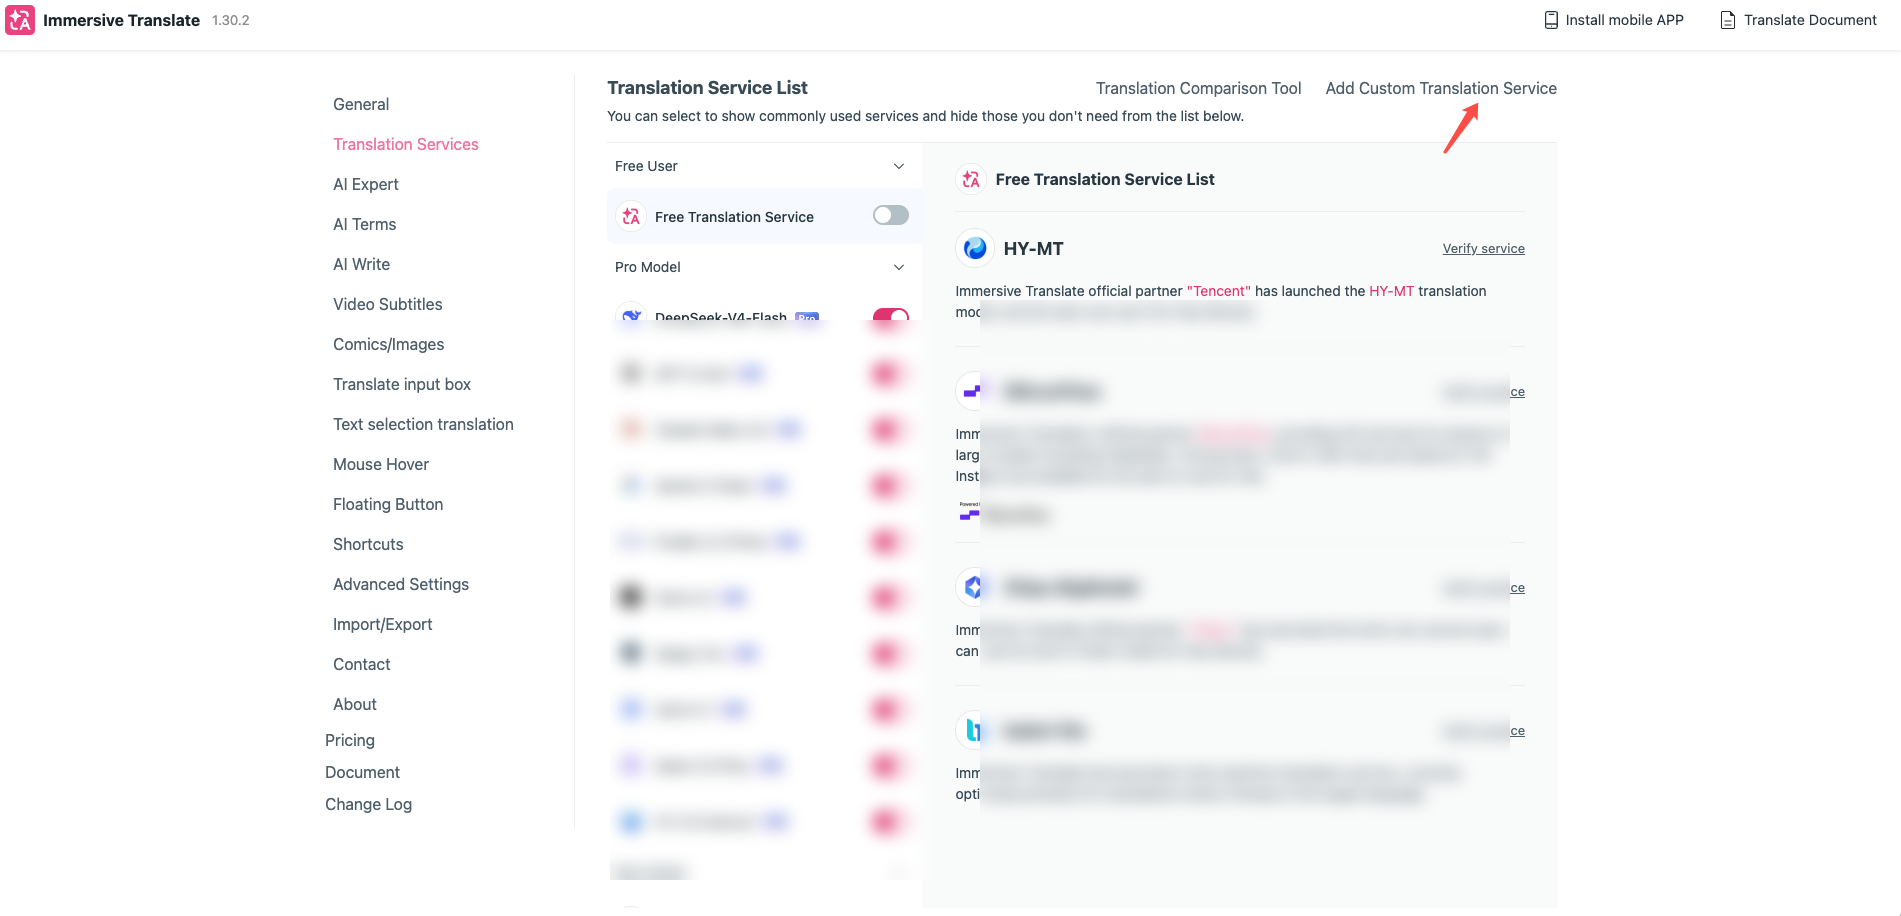Open the Mouse Hover settings
Screen dimensions: 1901x916
click(x=381, y=464)
